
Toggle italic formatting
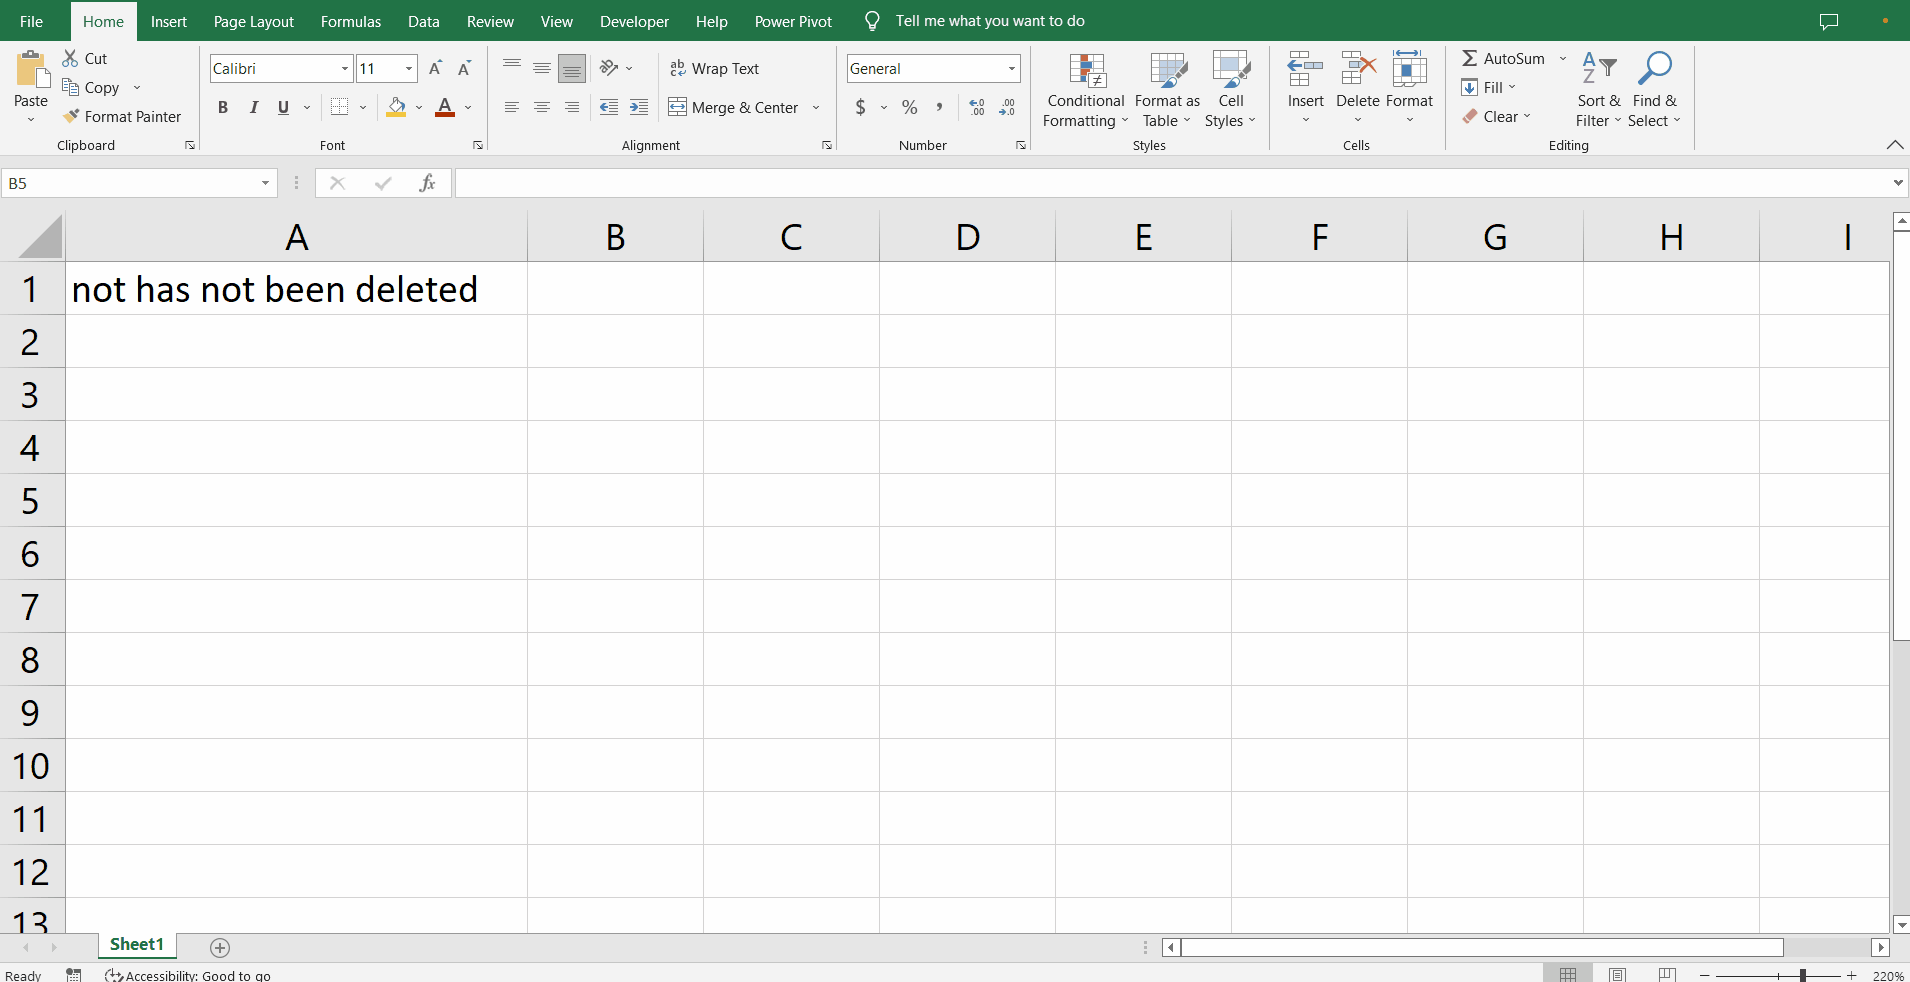[x=253, y=107]
